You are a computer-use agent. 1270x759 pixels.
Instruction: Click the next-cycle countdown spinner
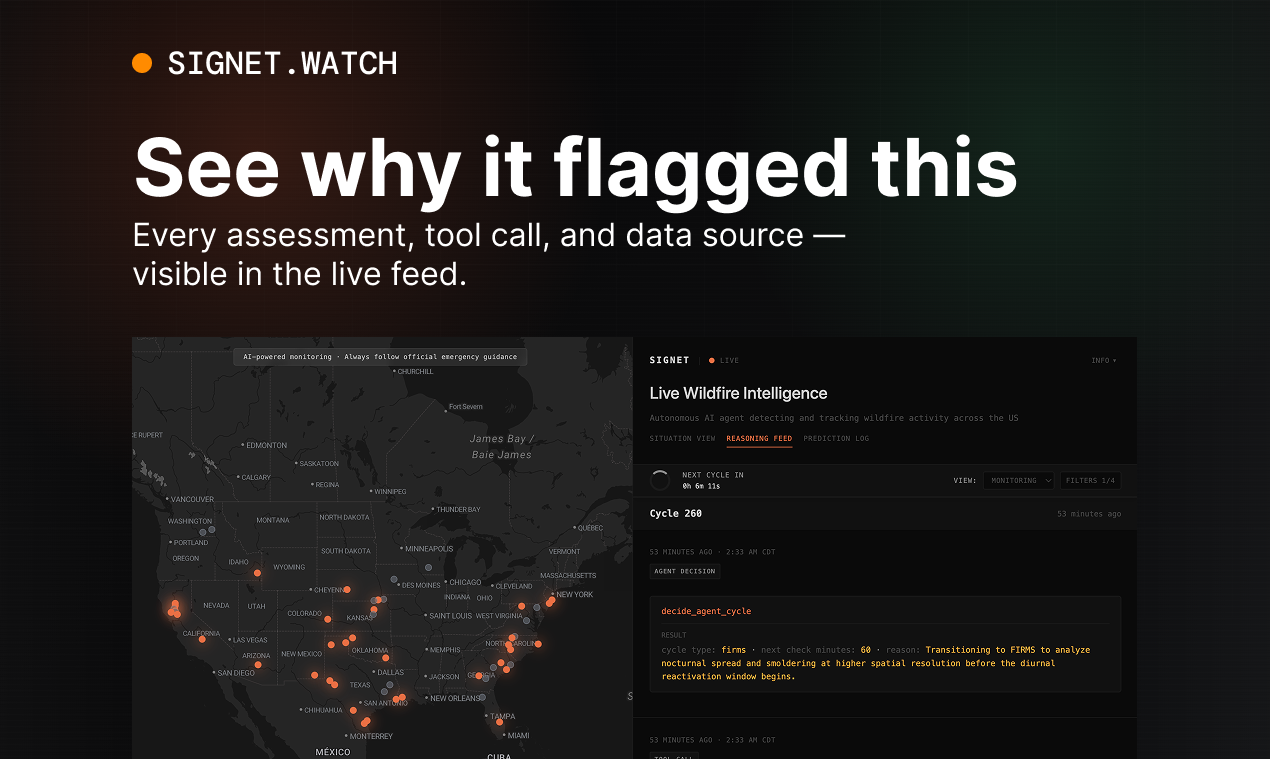(x=660, y=480)
